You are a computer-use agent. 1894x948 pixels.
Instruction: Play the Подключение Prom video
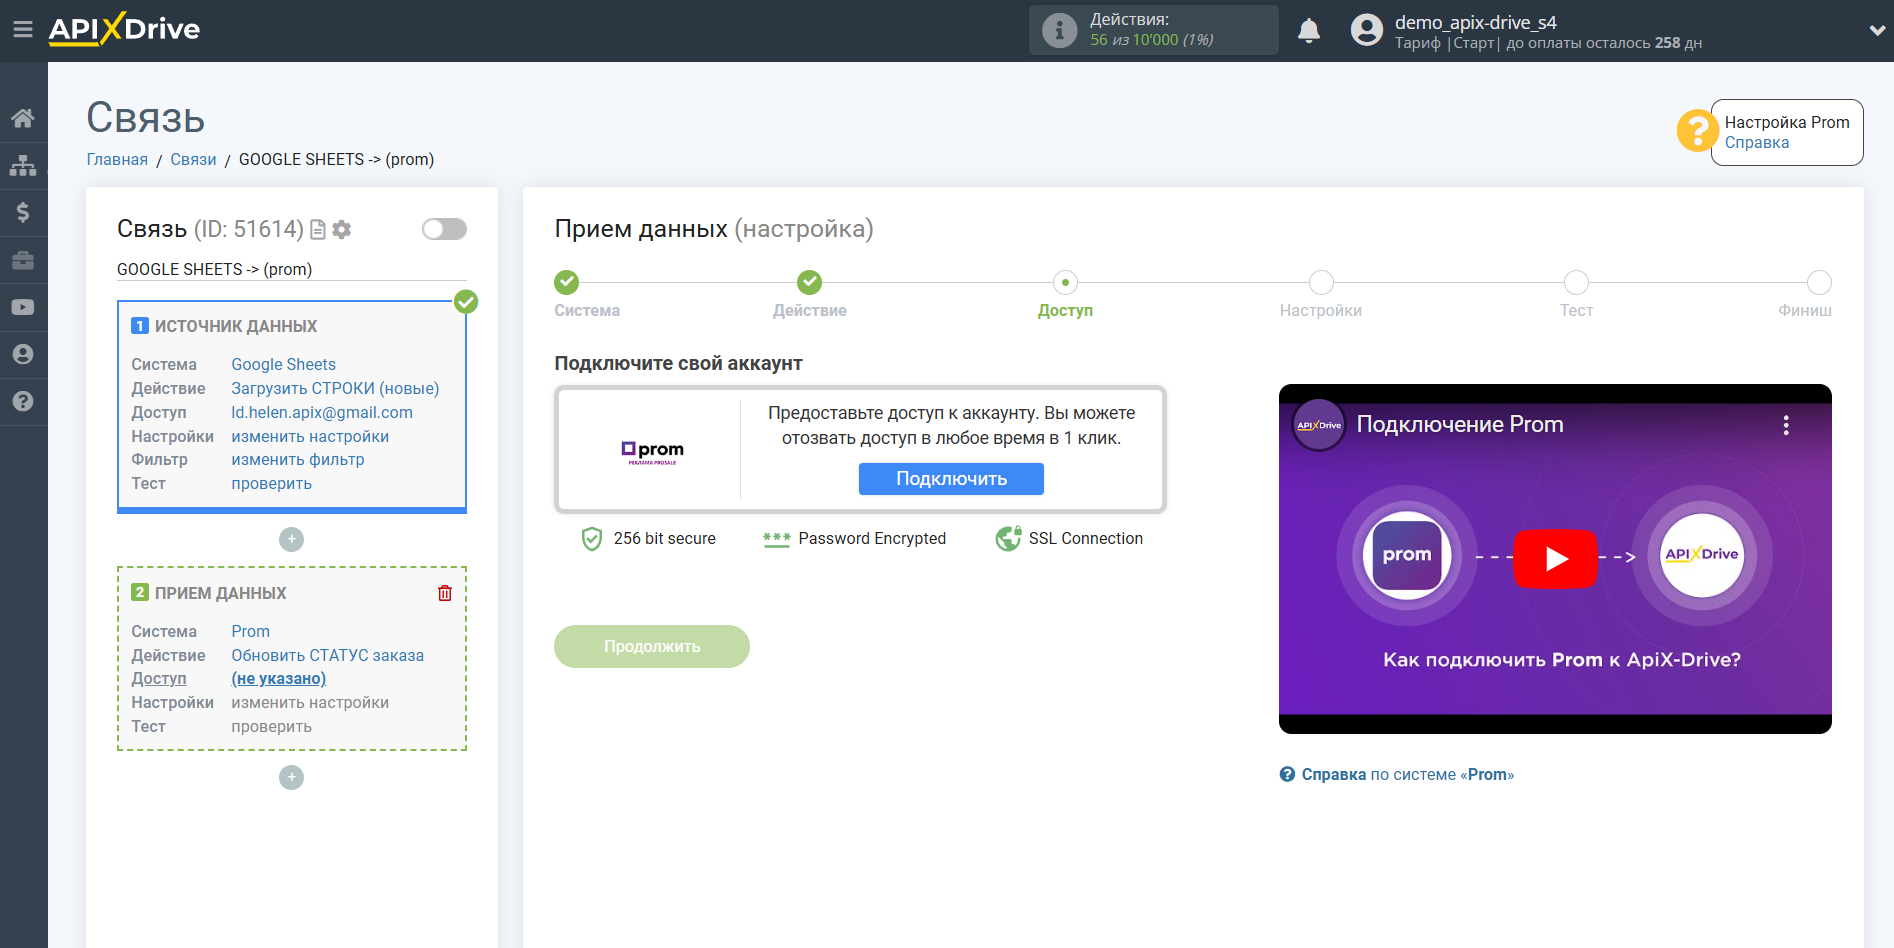[x=1555, y=559]
